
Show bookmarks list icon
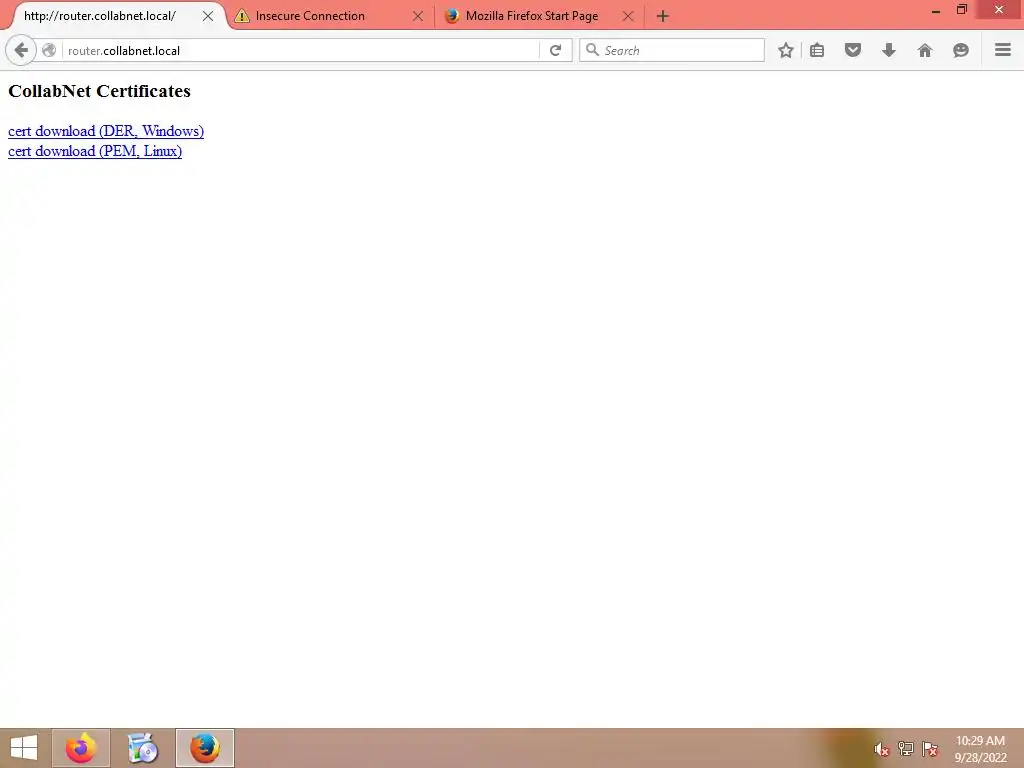point(817,50)
